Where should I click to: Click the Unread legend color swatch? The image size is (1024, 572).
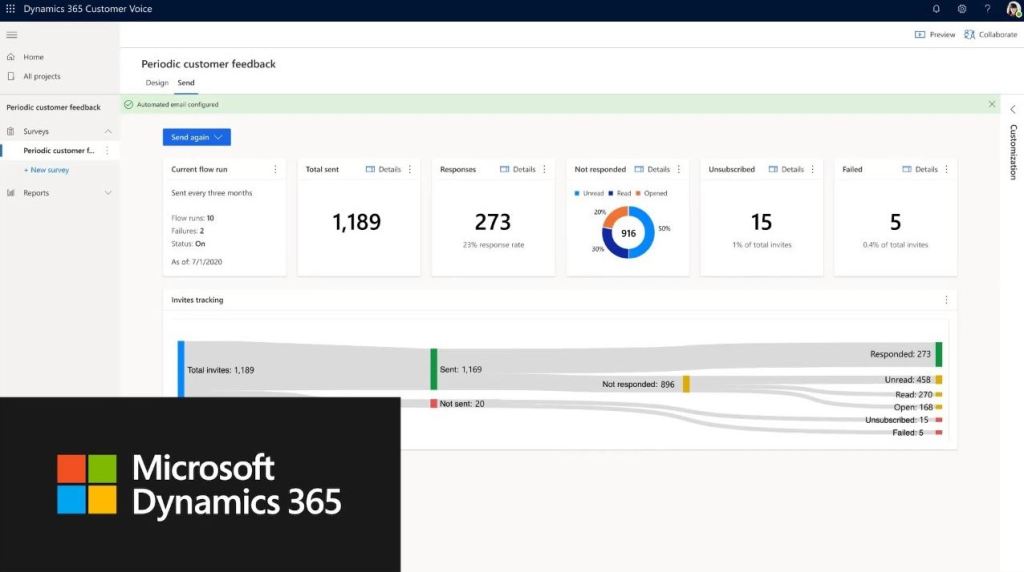577,194
